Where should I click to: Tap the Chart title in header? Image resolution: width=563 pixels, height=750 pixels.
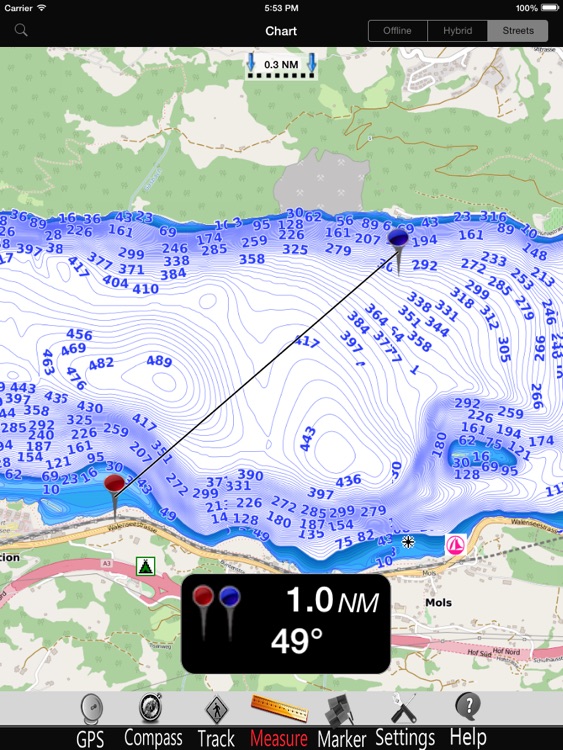pos(281,31)
